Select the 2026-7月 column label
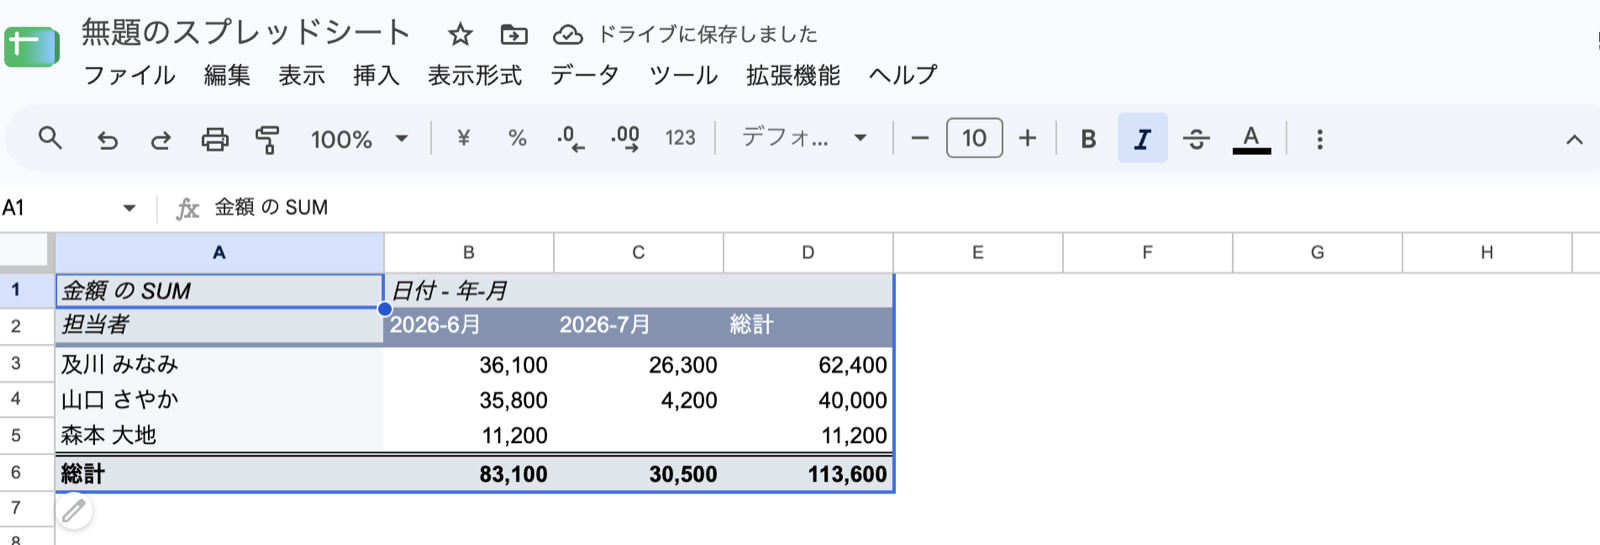The width and height of the screenshot is (1600, 545). click(x=638, y=325)
